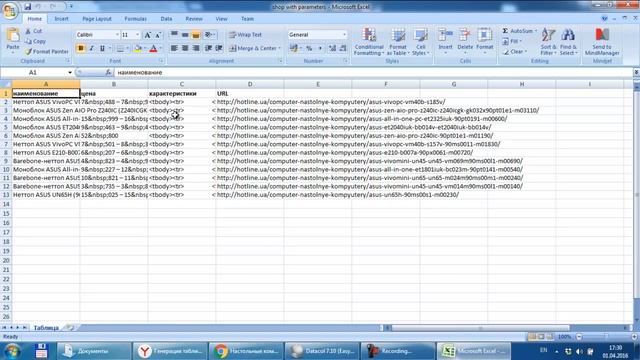Click the insert function fx button
The height and width of the screenshot is (360, 640).
tap(108, 73)
